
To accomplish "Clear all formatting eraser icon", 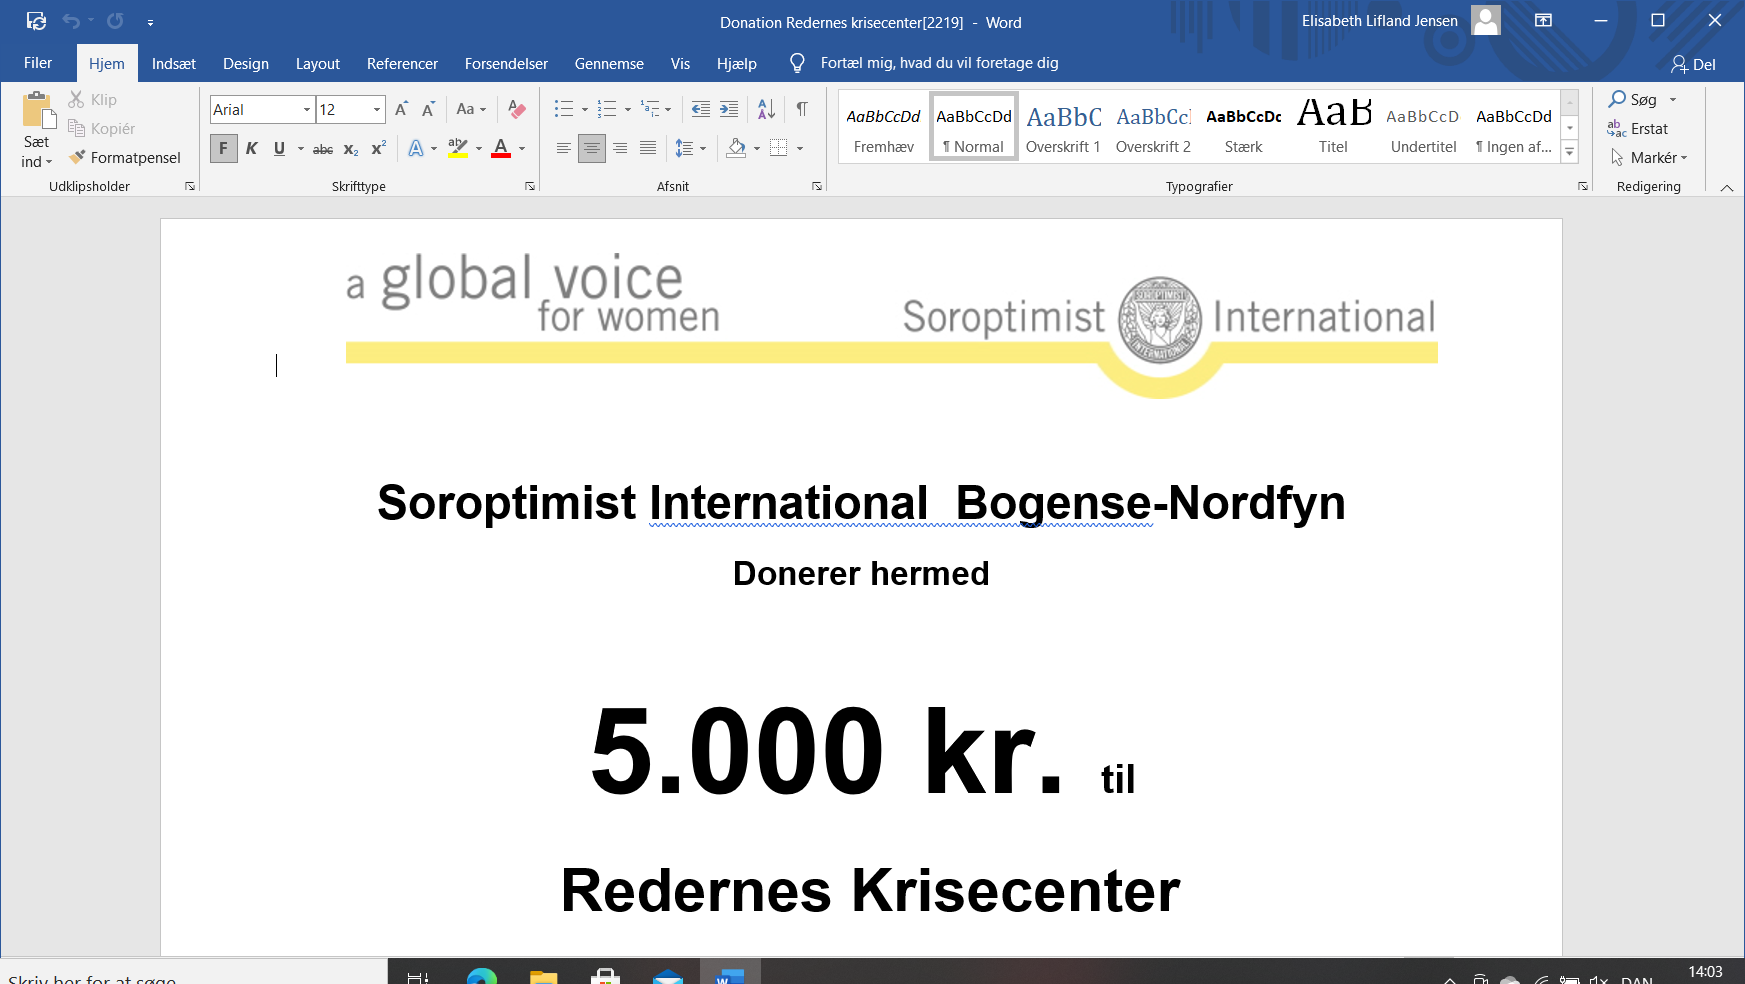I will [516, 109].
